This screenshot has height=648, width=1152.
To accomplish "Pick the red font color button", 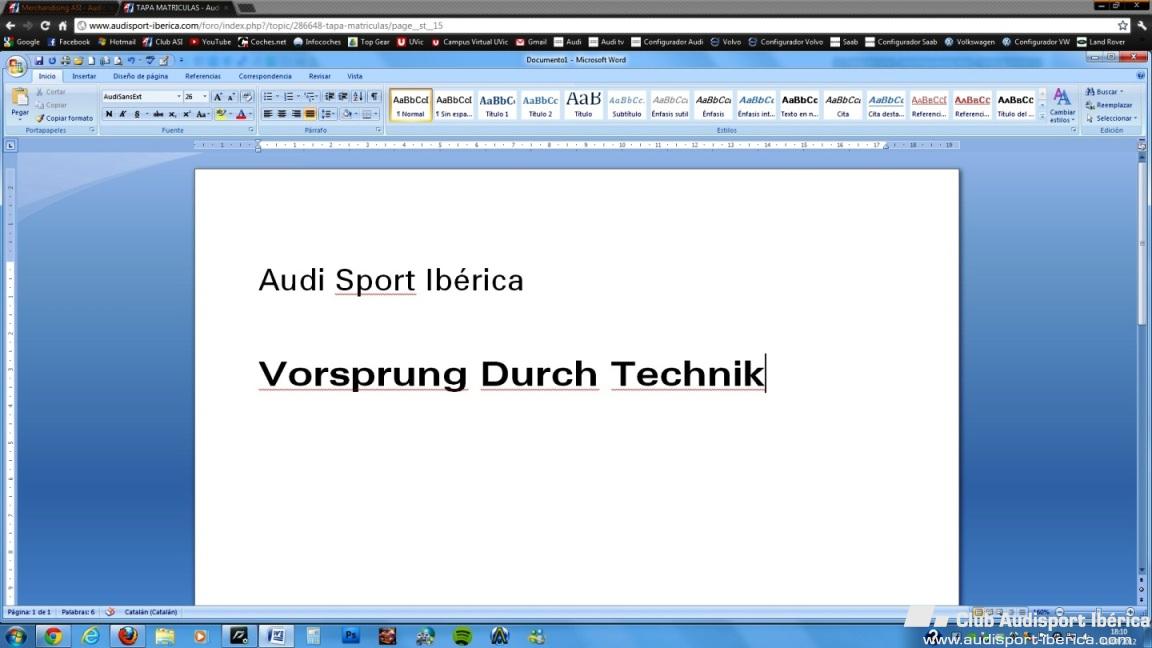I will click(241, 114).
